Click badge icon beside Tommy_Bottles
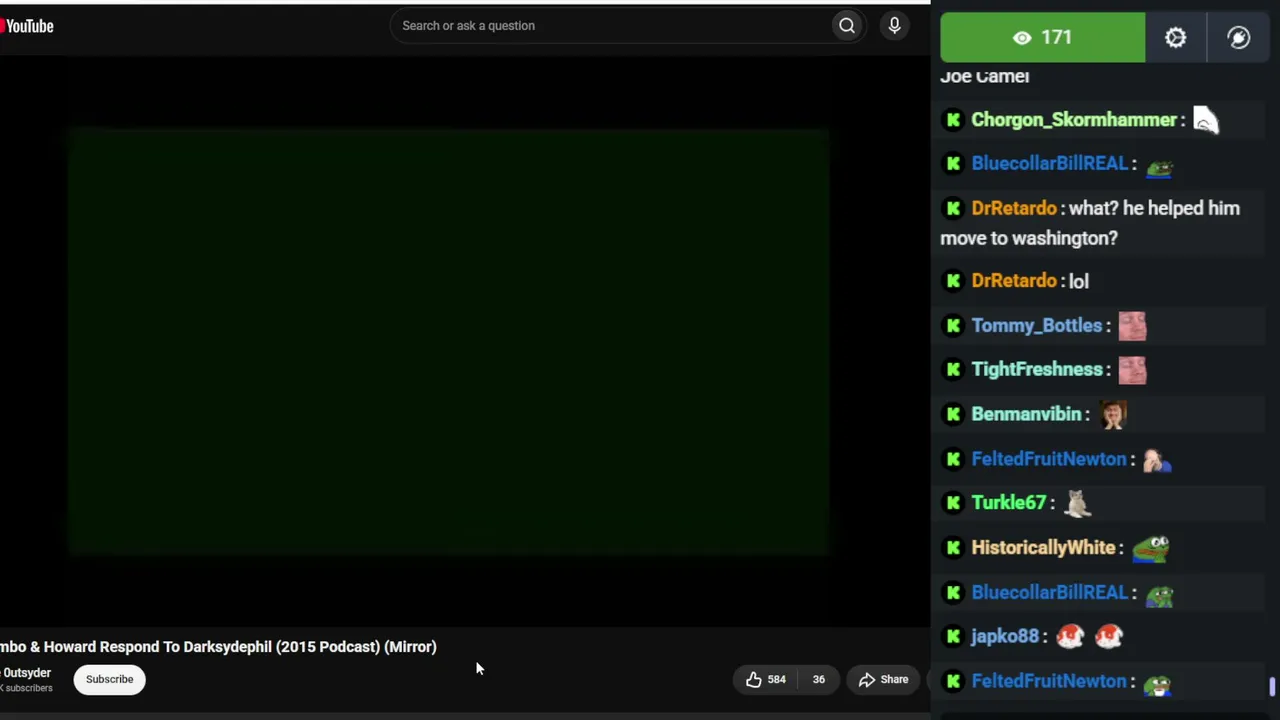This screenshot has width=1280, height=720. coord(953,326)
